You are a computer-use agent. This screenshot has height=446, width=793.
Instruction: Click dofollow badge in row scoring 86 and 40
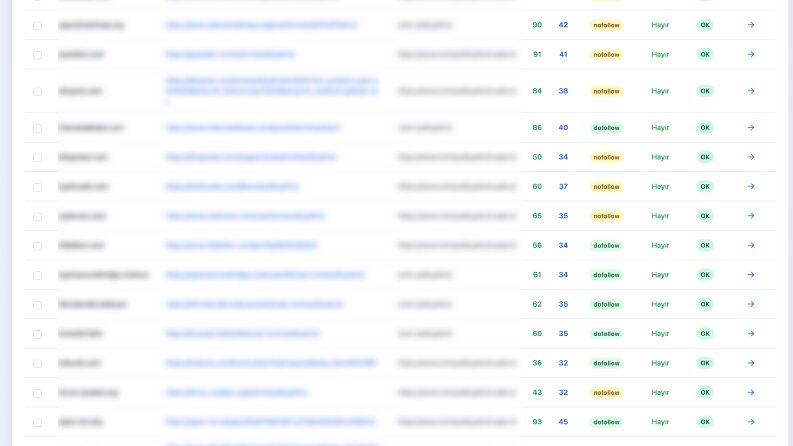coord(606,127)
